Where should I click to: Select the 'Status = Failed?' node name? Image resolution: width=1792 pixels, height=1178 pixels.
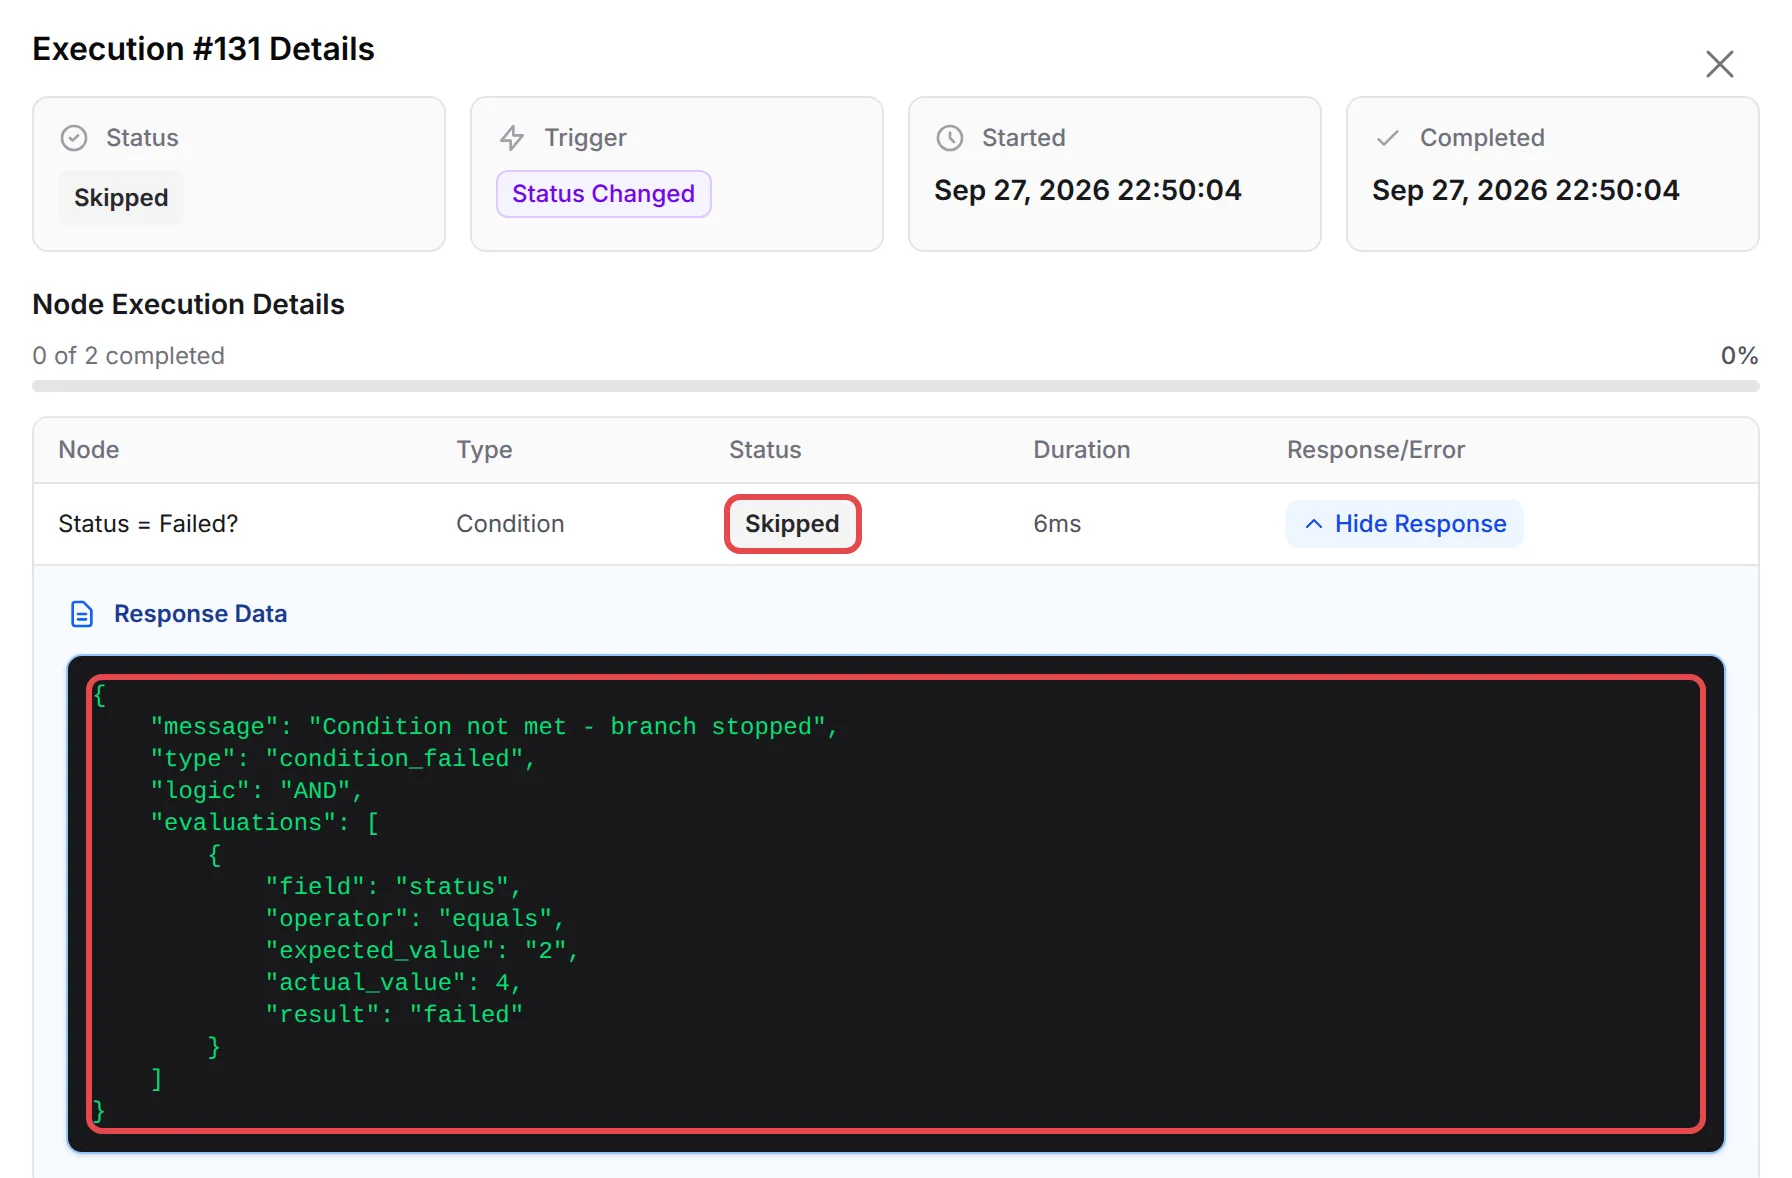pos(148,524)
